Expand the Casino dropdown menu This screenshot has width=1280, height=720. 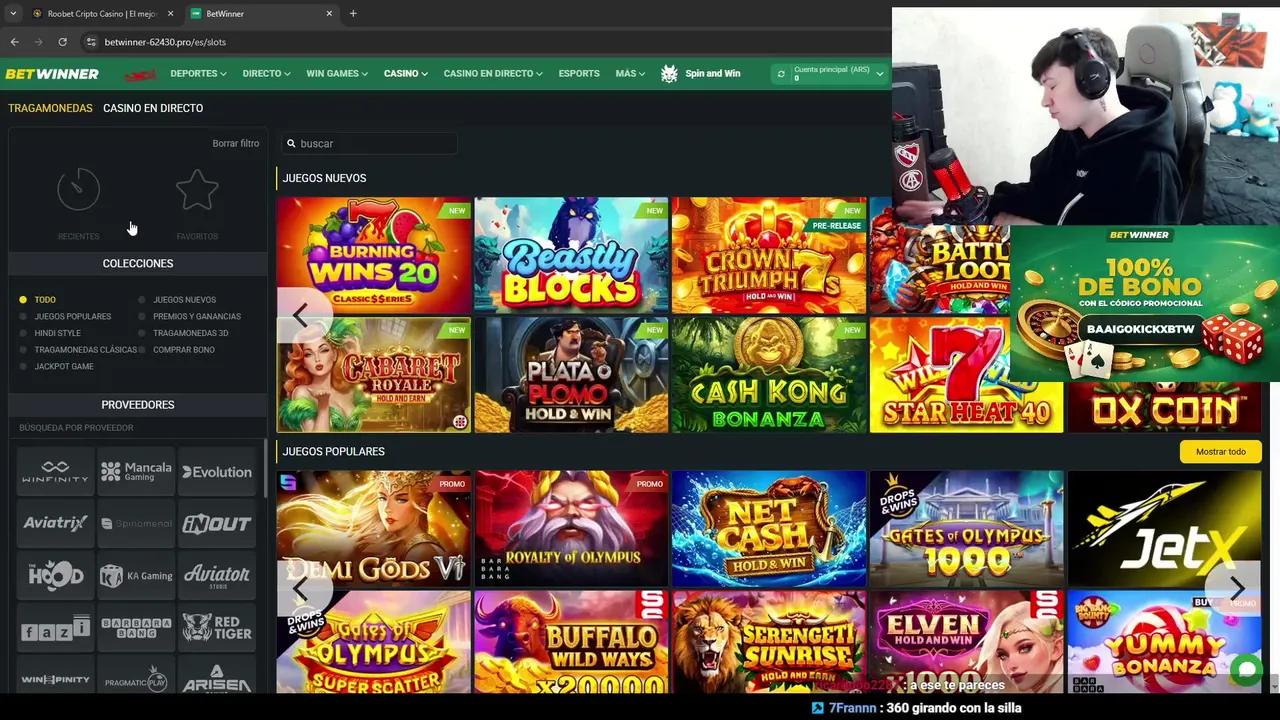406,74
